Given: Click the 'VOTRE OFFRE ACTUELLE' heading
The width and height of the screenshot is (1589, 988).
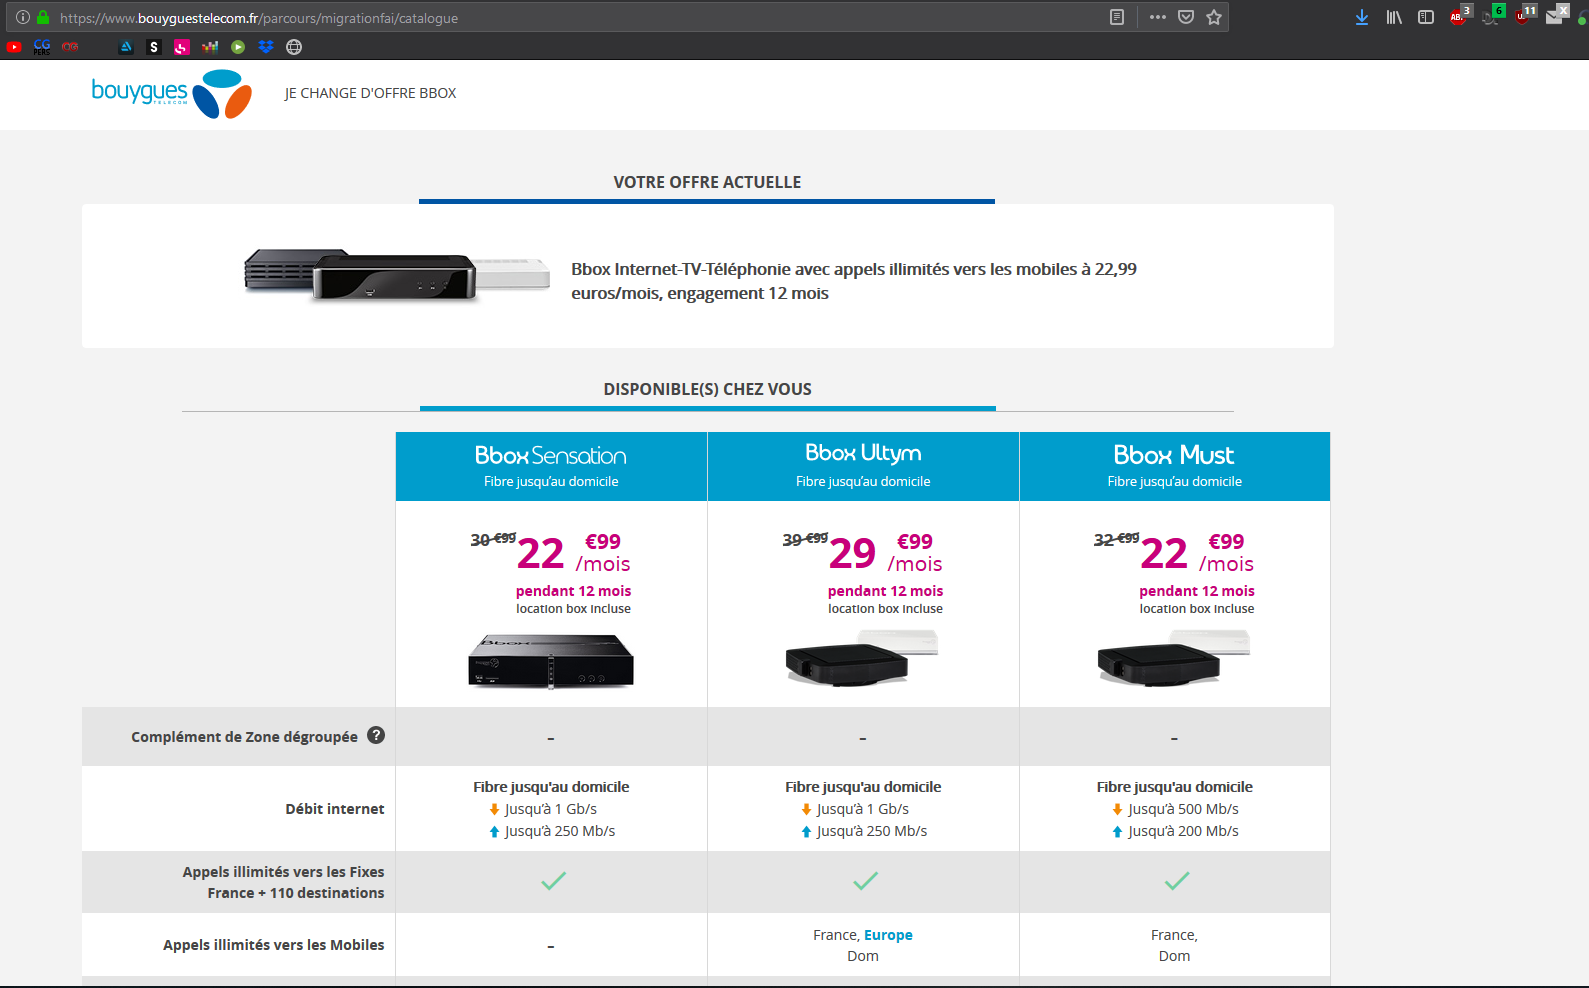Looking at the screenshot, I should pos(707,182).
